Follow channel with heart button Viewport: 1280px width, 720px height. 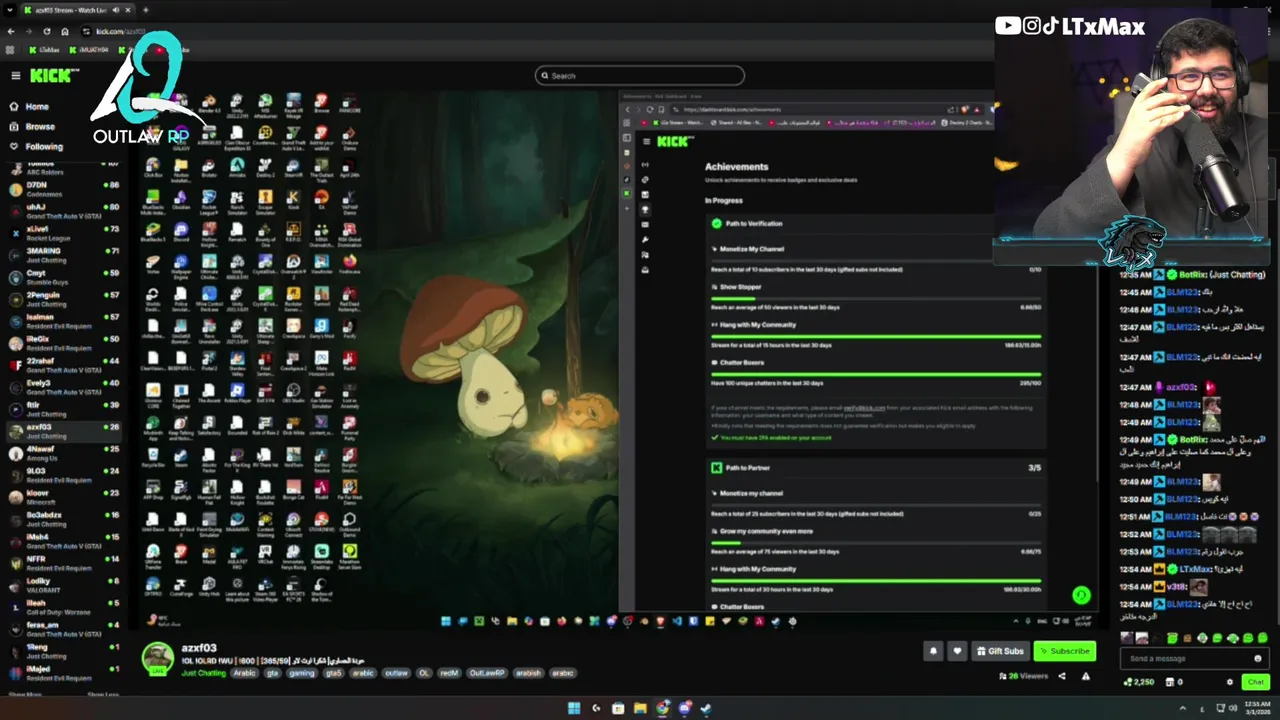click(x=957, y=651)
